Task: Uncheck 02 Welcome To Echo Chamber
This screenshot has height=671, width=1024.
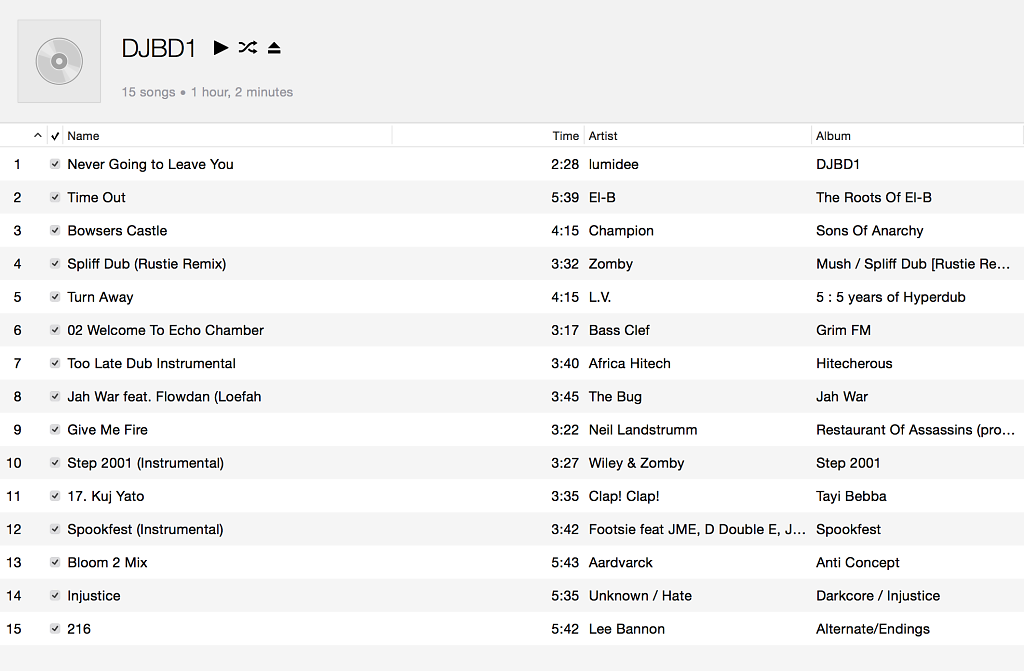Action: point(55,330)
